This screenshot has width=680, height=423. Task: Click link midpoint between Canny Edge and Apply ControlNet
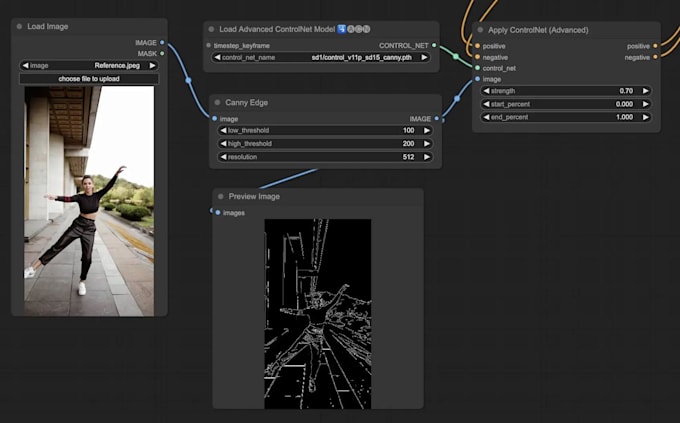[x=457, y=99]
